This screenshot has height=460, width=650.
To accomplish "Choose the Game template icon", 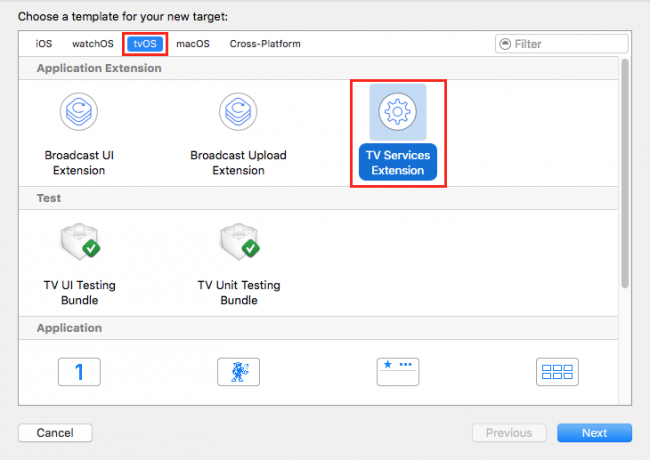I will pyautogui.click(x=239, y=372).
